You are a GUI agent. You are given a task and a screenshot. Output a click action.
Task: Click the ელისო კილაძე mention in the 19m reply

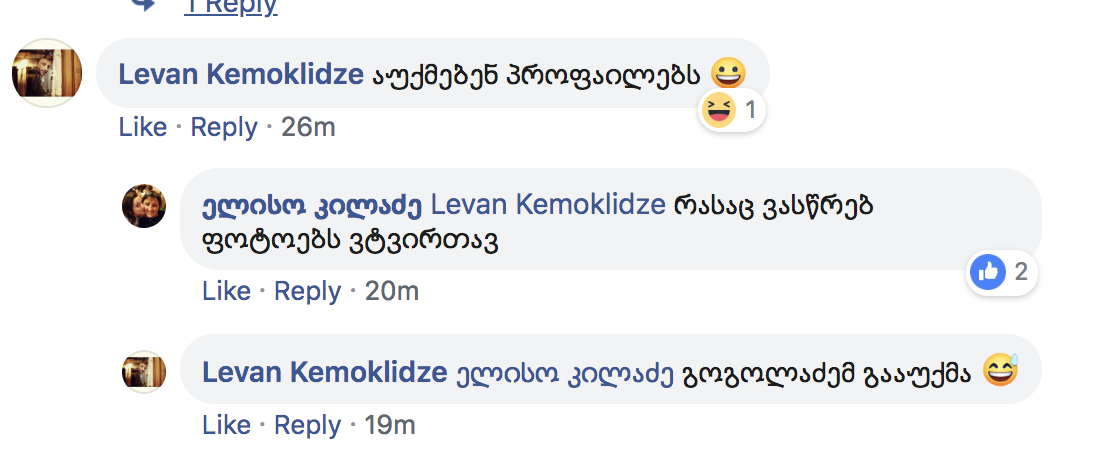(563, 373)
